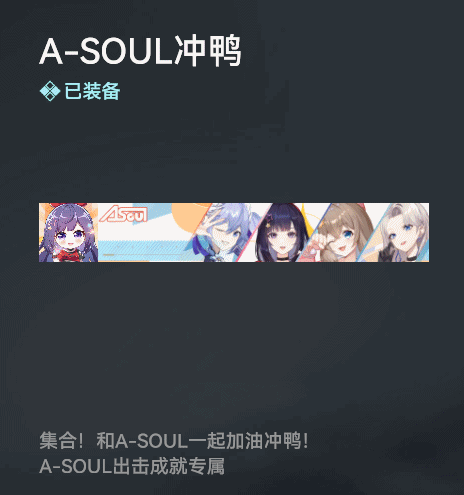The height and width of the screenshot is (495, 464).
Task: Select the brown-haired blue-eyed character portrait
Action: tap(337, 232)
